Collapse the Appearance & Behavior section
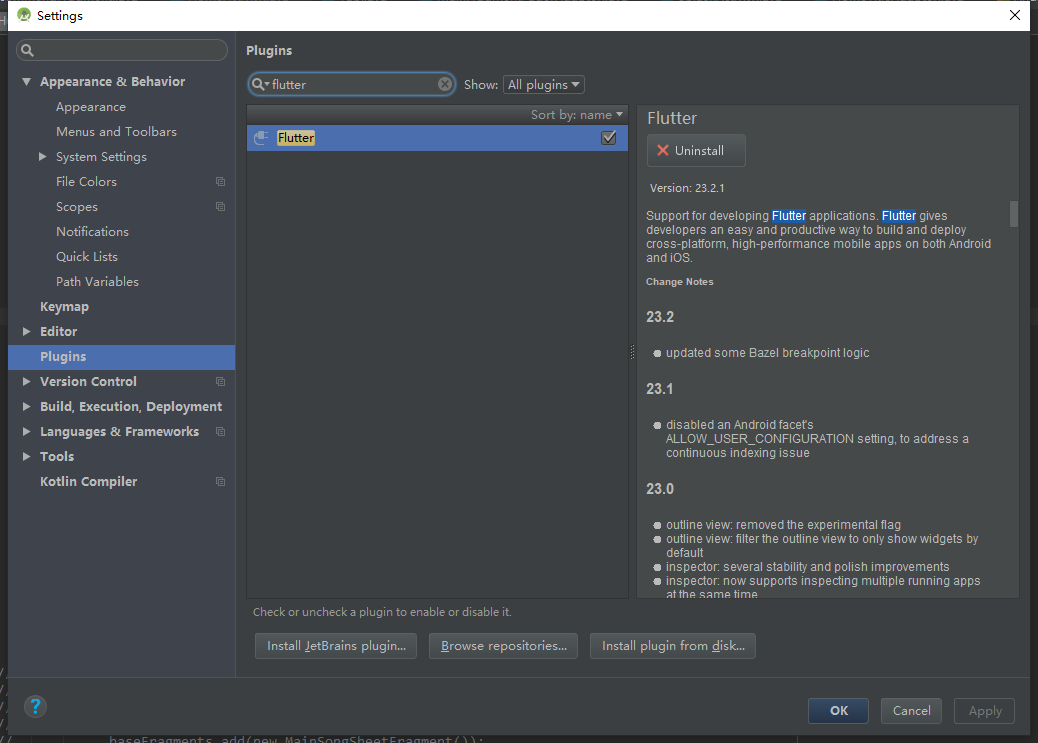The image size is (1038, 743). (x=26, y=81)
